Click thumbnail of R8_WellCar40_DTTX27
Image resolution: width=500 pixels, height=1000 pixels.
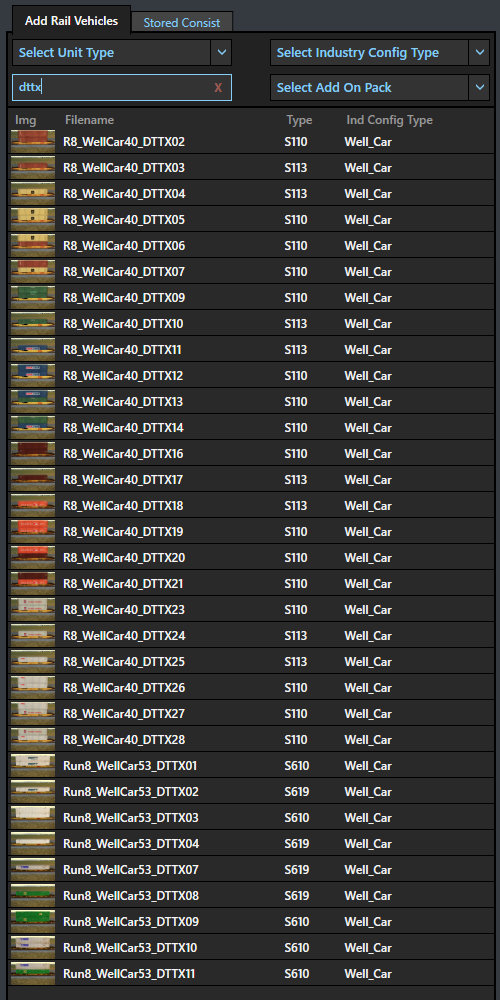tap(33, 714)
